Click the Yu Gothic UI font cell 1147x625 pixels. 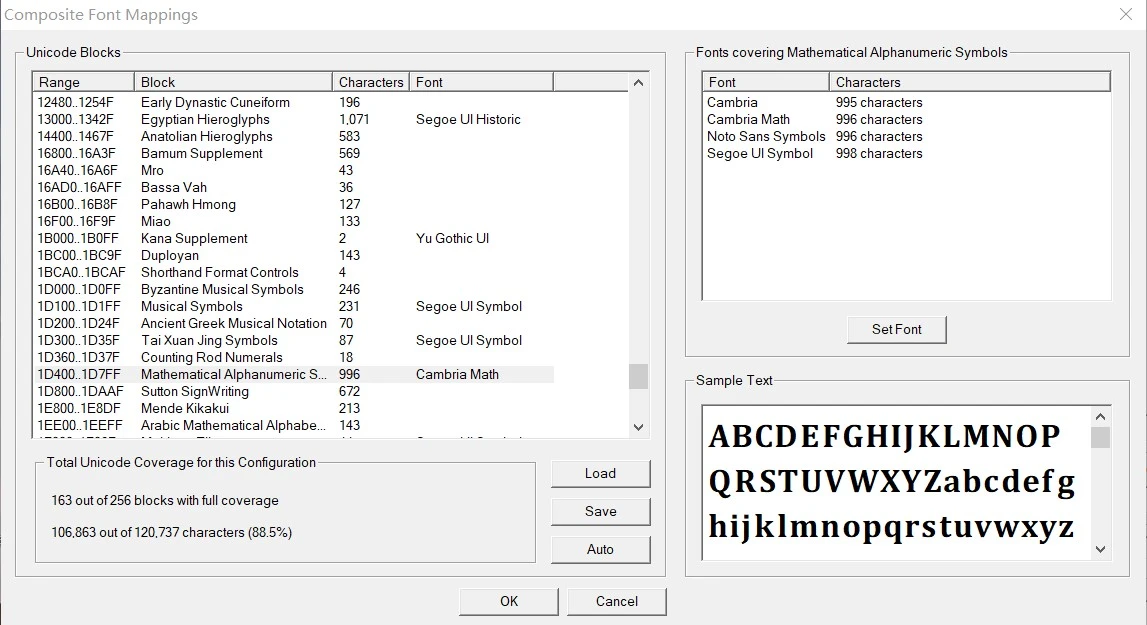pyautogui.click(x=452, y=239)
